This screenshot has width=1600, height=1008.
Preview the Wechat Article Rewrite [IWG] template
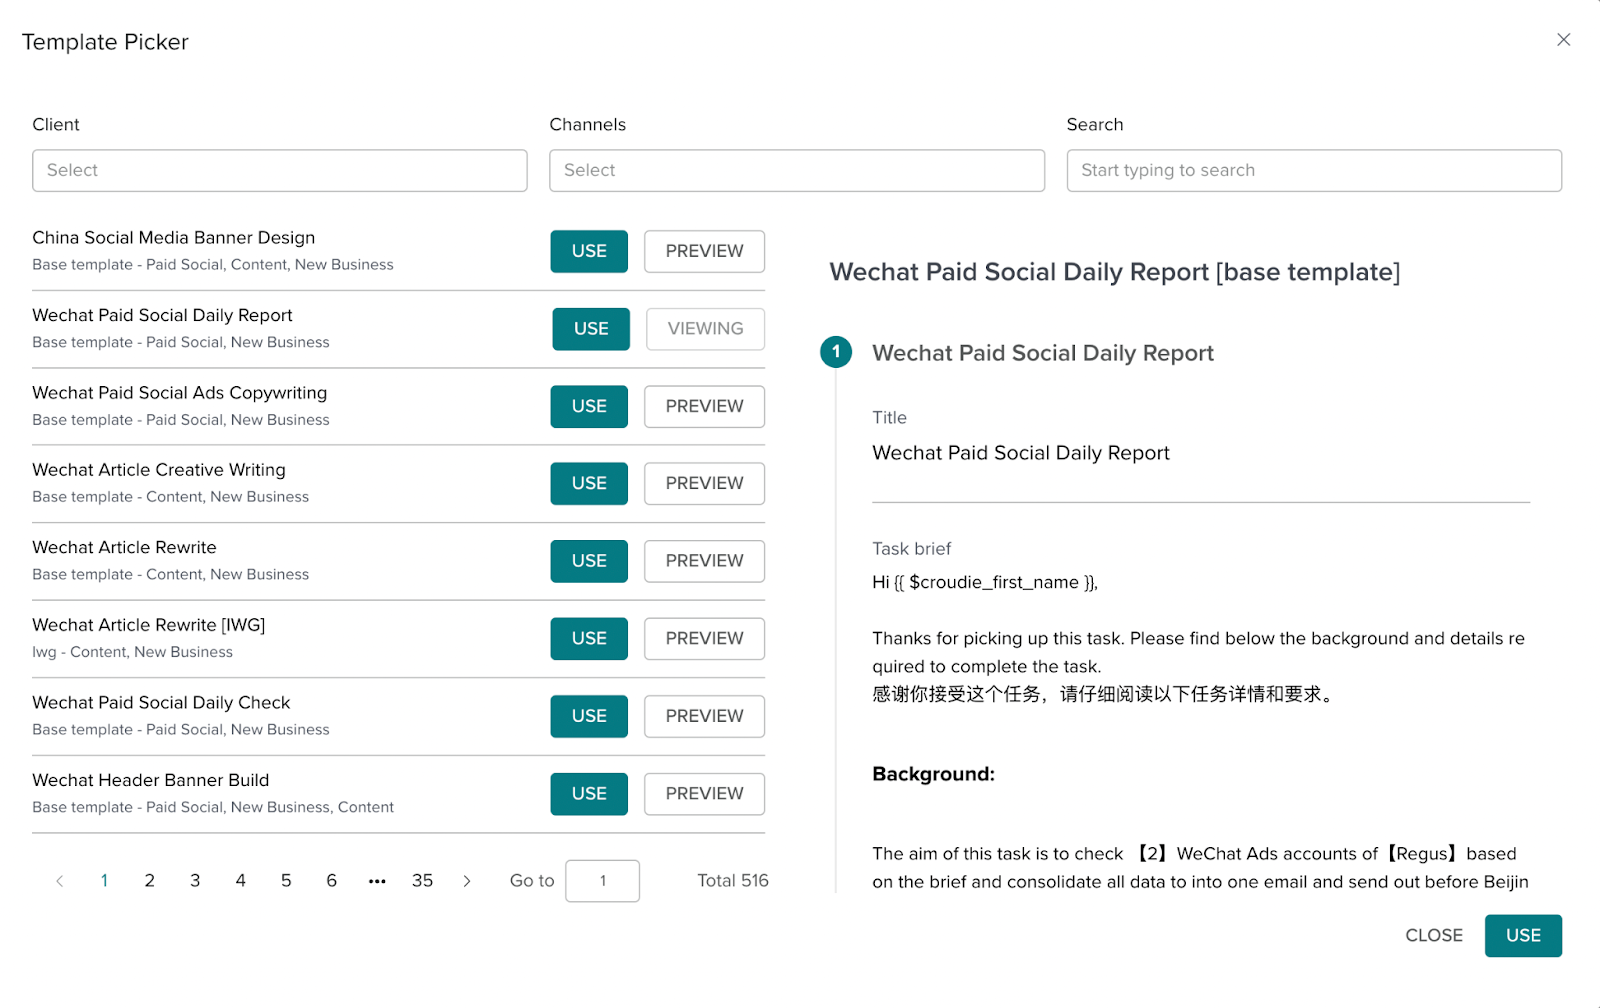pos(704,638)
